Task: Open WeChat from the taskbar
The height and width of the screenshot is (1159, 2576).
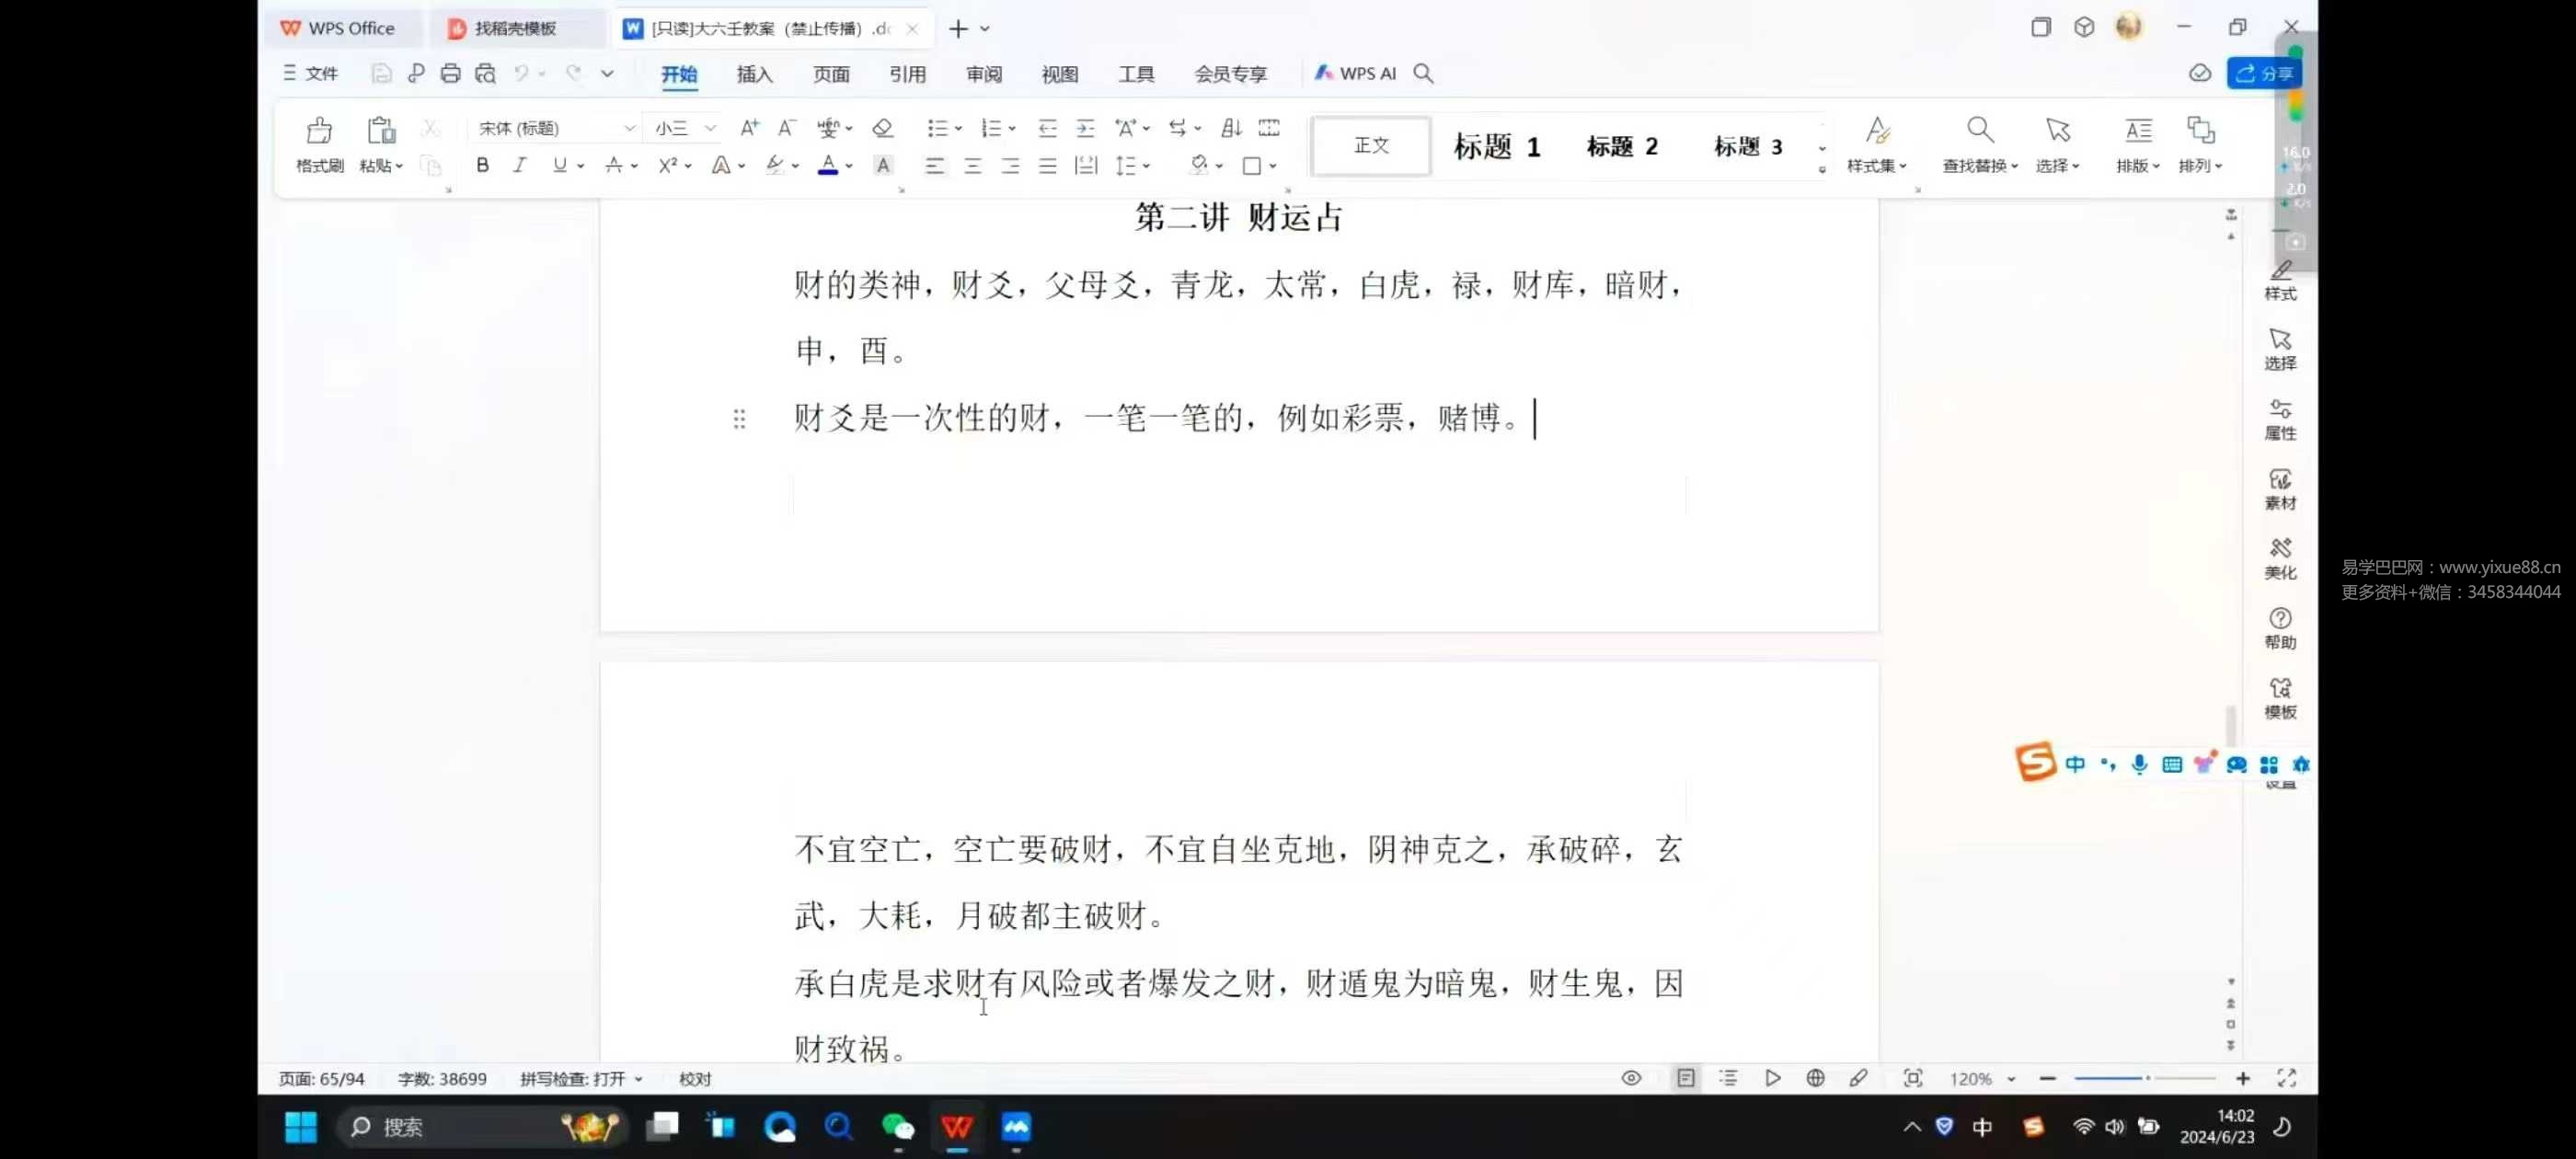Action: click(x=897, y=1127)
